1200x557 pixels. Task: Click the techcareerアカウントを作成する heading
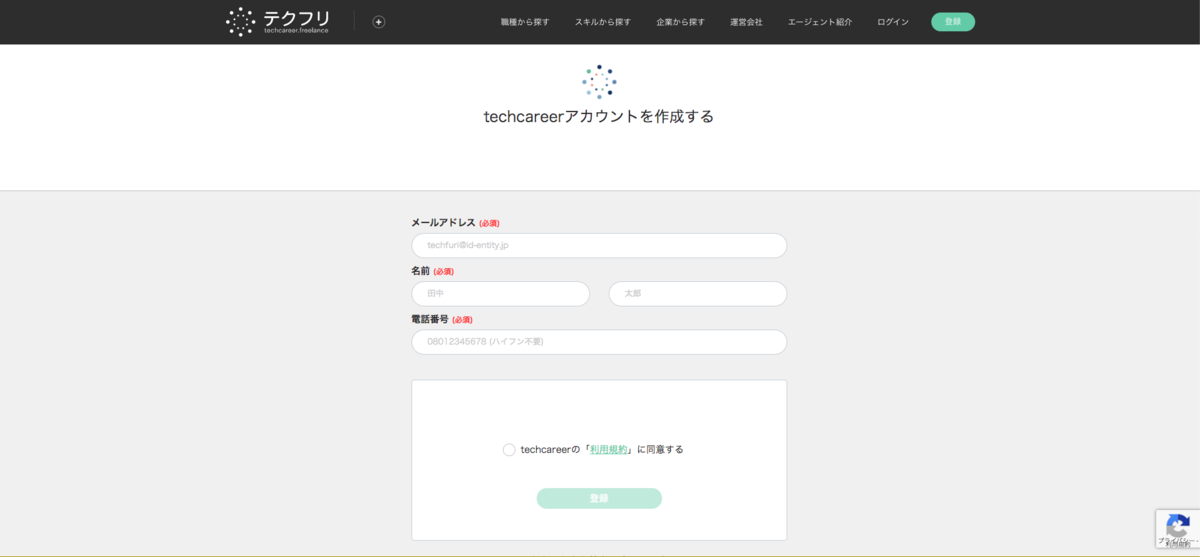pyautogui.click(x=599, y=117)
